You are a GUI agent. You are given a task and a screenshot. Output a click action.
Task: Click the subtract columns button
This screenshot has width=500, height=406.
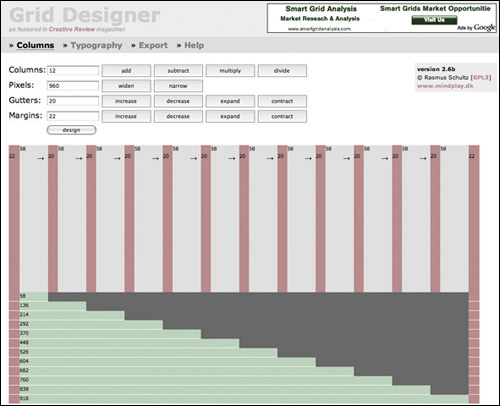point(178,71)
